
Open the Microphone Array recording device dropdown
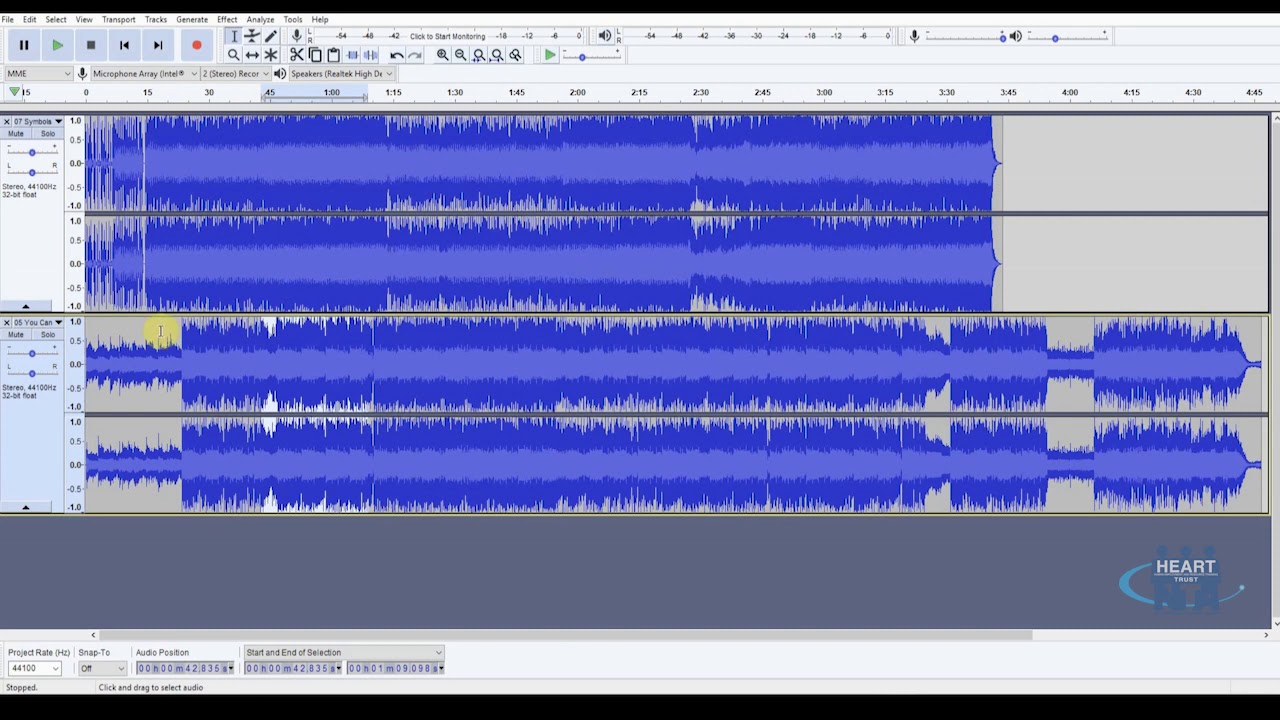(144, 73)
